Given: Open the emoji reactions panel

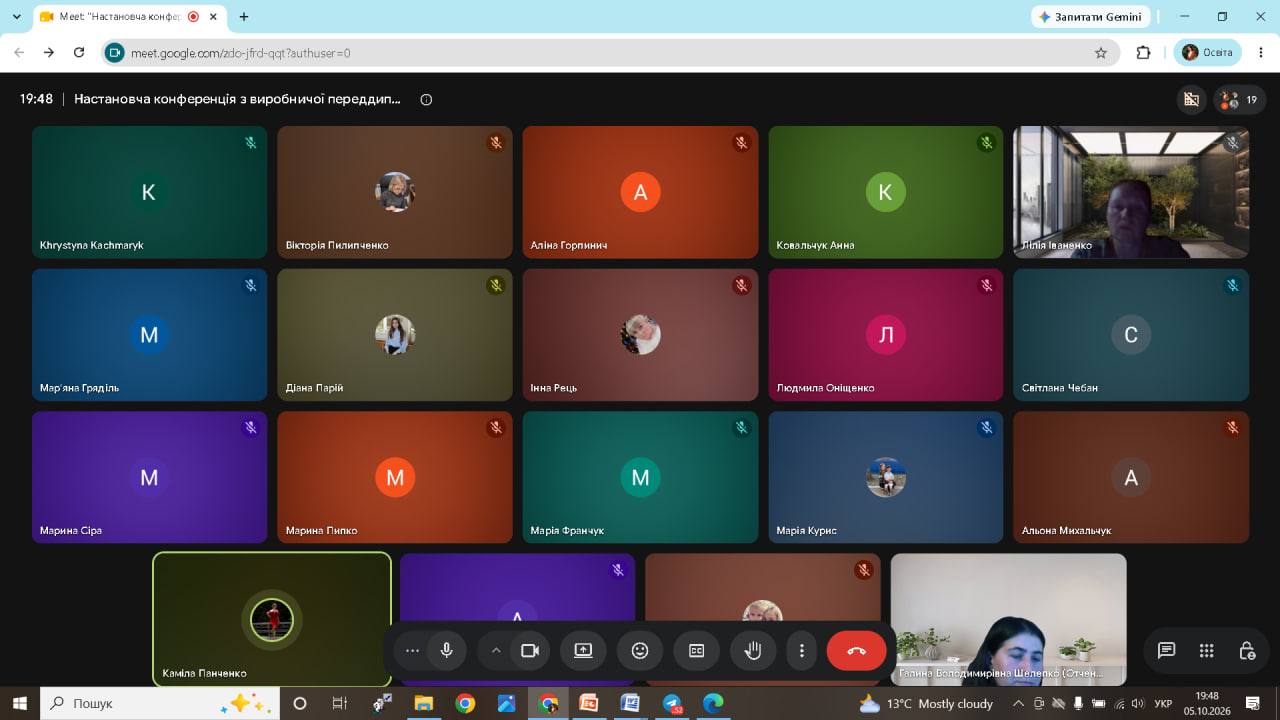Looking at the screenshot, I should coord(640,651).
